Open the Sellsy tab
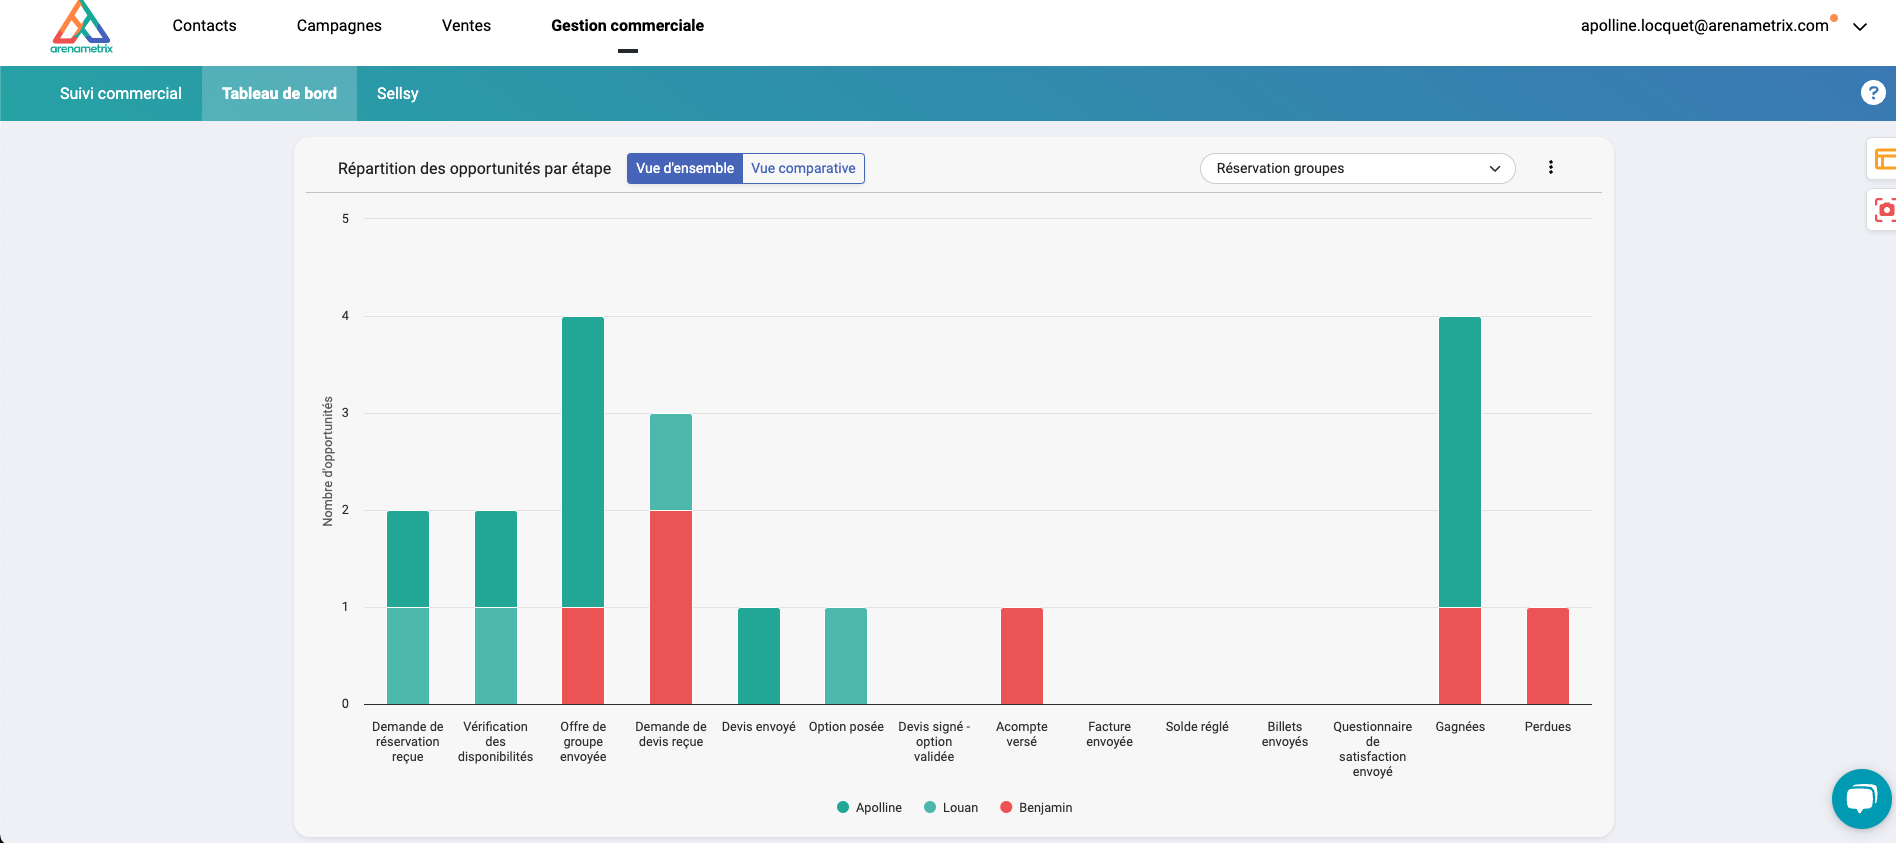The image size is (1896, 843). (x=397, y=94)
